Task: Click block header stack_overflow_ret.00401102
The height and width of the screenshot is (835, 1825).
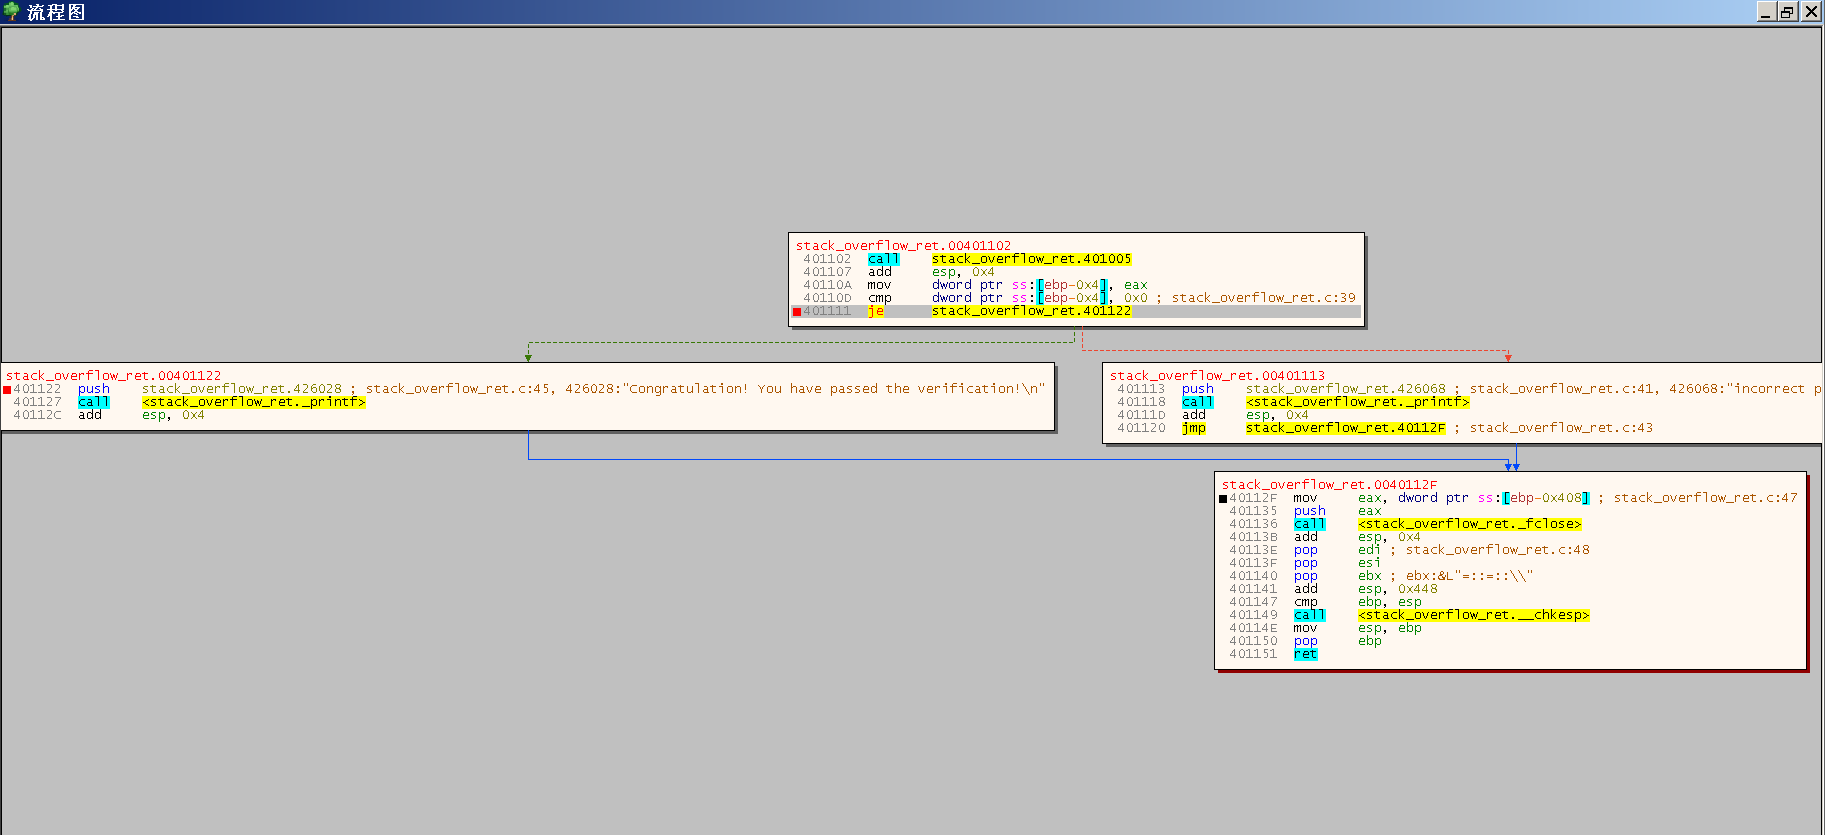Action: pyautogui.click(x=903, y=245)
